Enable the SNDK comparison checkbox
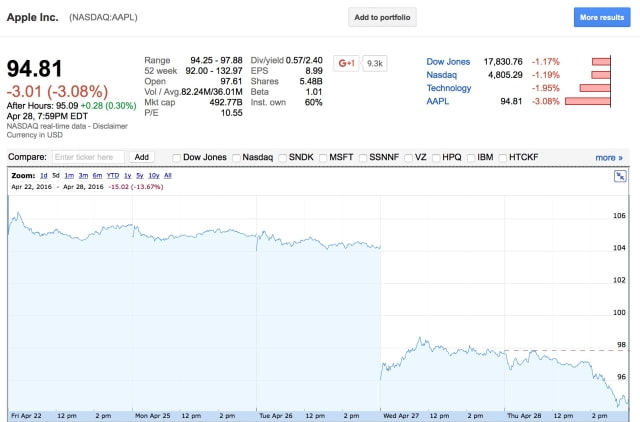This screenshot has height=422, width=640. pyautogui.click(x=282, y=158)
